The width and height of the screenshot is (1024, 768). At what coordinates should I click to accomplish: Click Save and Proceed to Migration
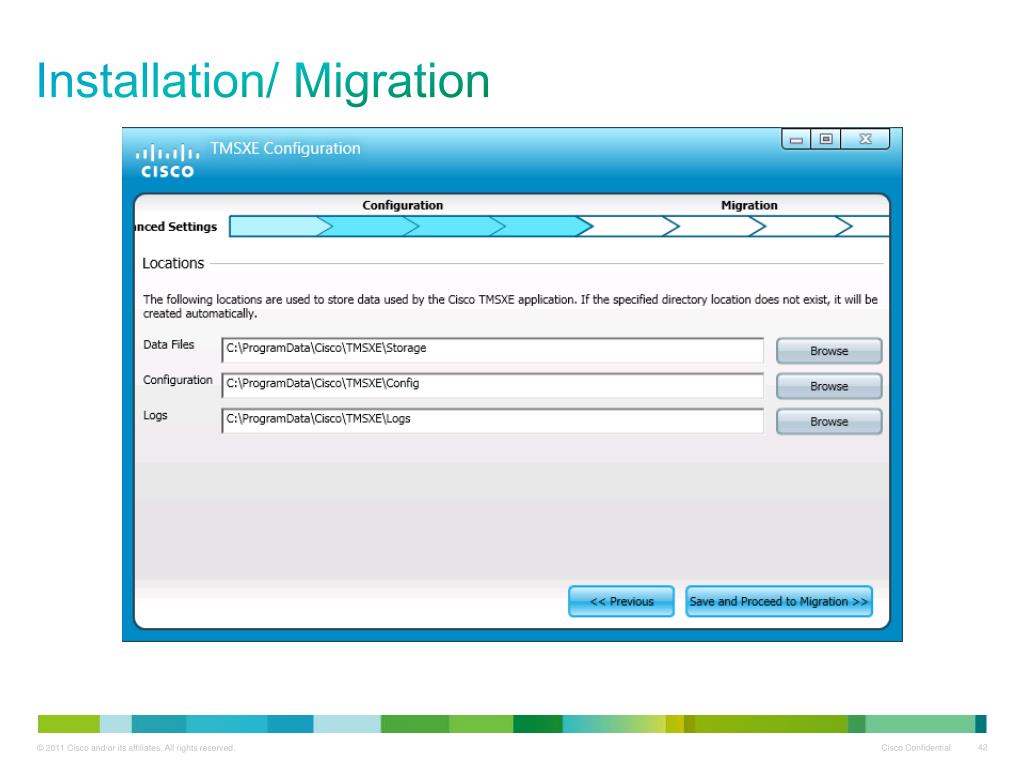pos(778,601)
